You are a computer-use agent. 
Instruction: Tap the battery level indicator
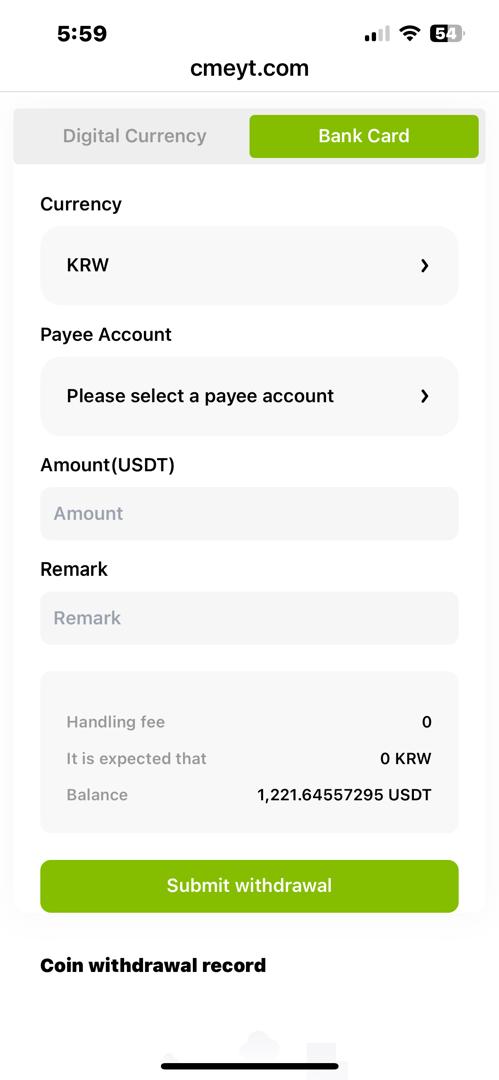coord(447,33)
